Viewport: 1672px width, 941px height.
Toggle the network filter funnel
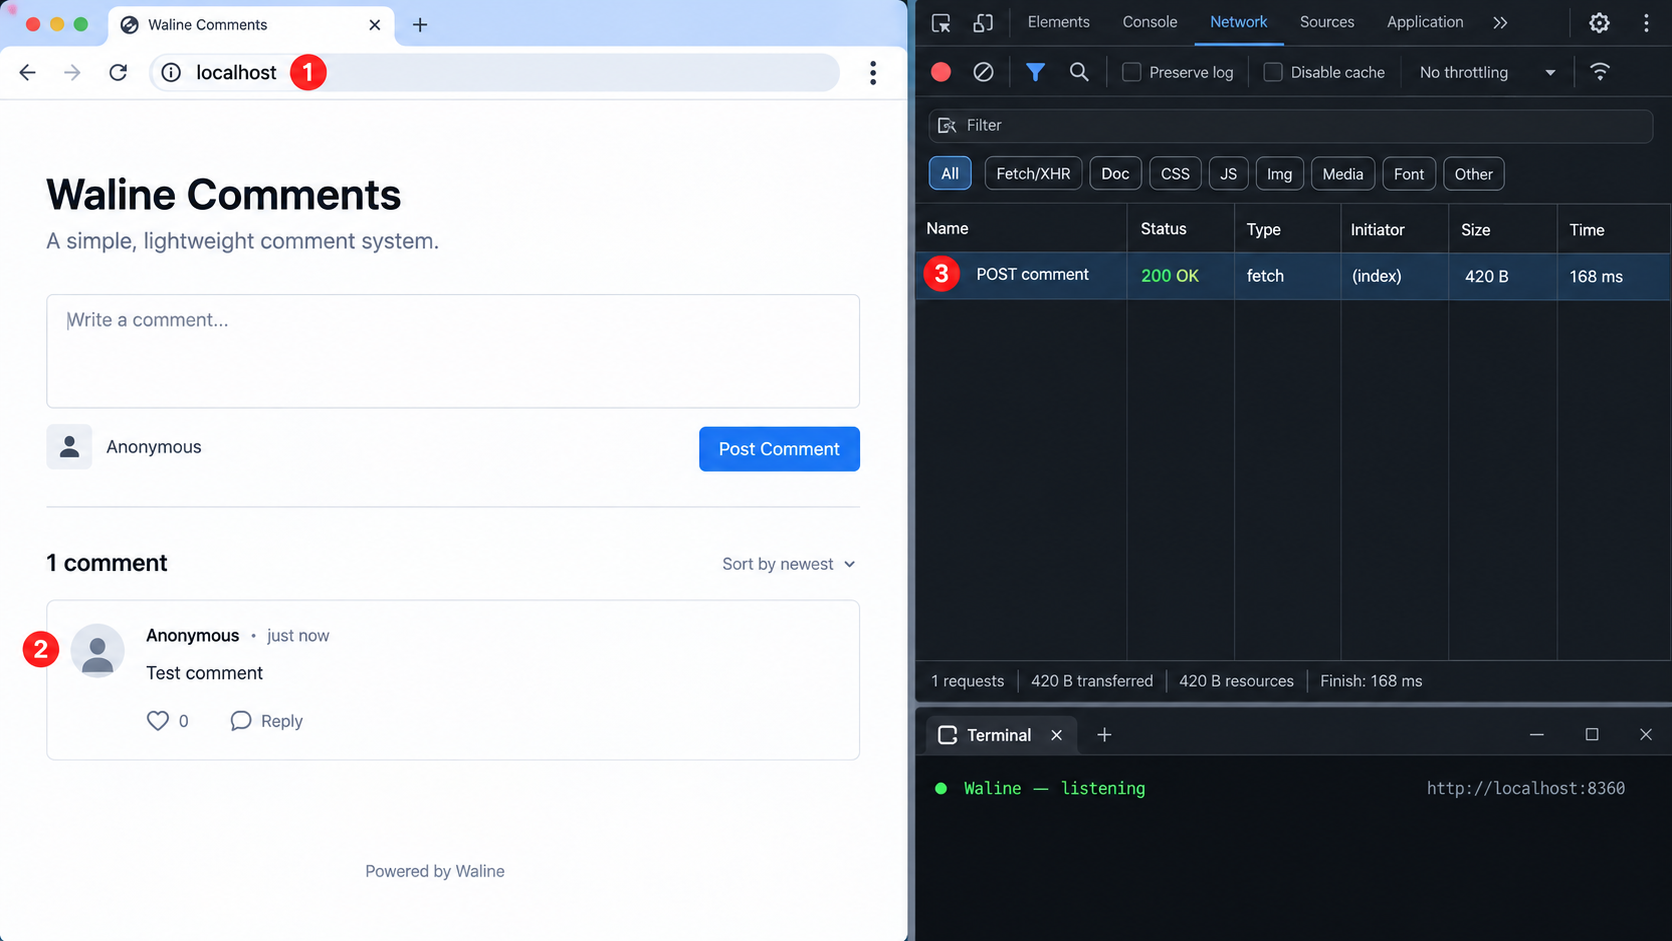(1035, 72)
